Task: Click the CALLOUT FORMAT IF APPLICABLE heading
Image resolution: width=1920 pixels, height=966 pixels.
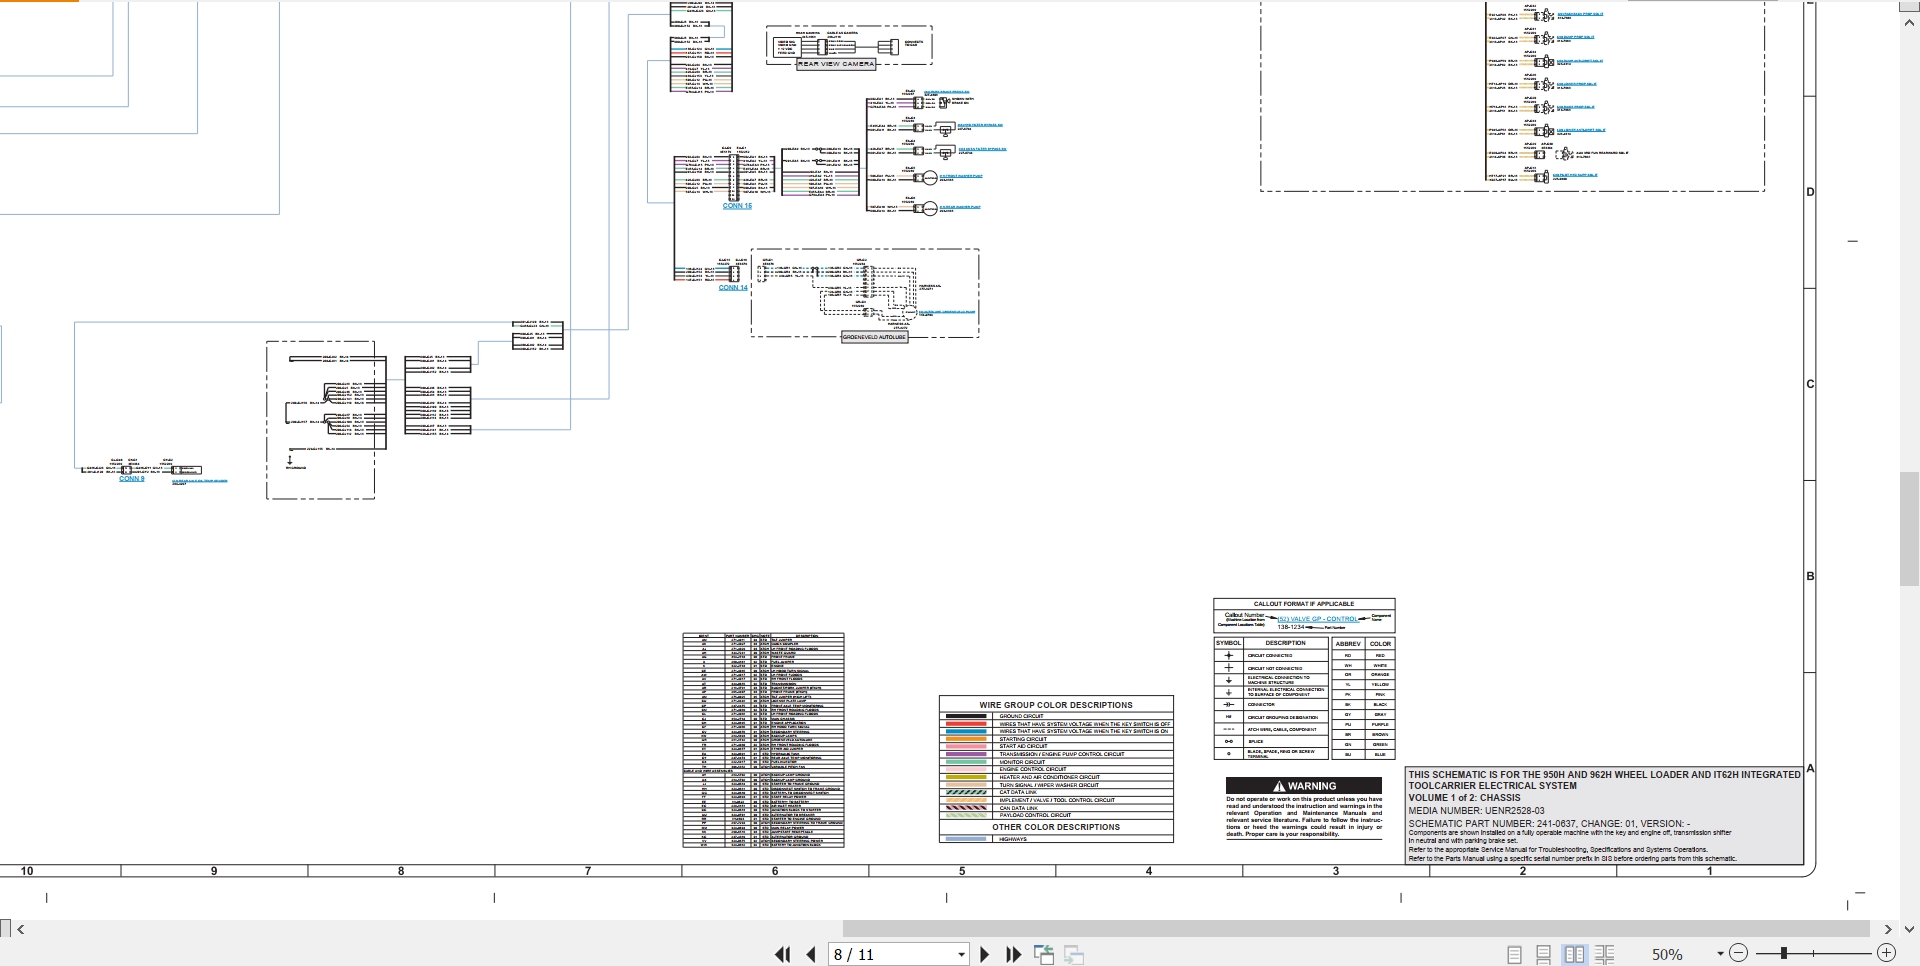Action: pos(1304,604)
